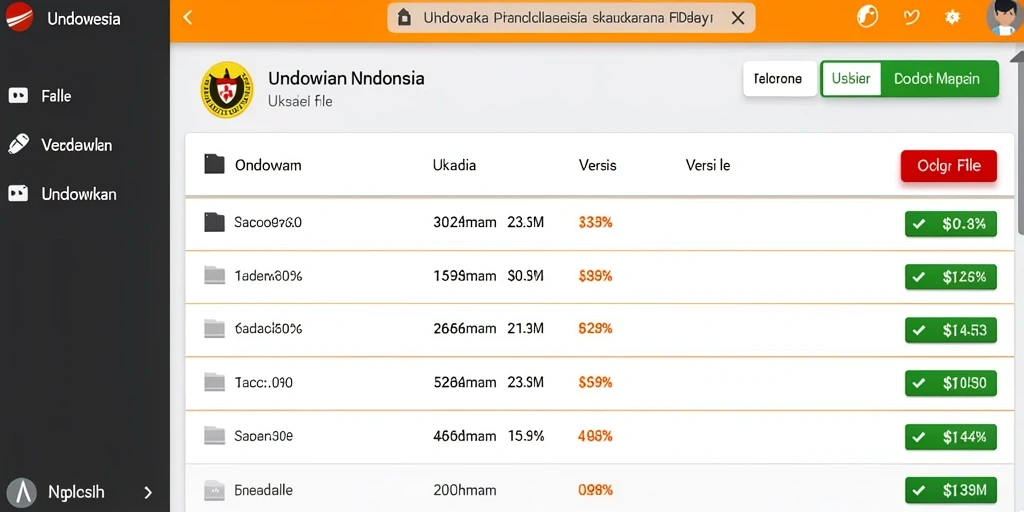
Task: Click the back arrow in orange header
Action: tap(187, 18)
